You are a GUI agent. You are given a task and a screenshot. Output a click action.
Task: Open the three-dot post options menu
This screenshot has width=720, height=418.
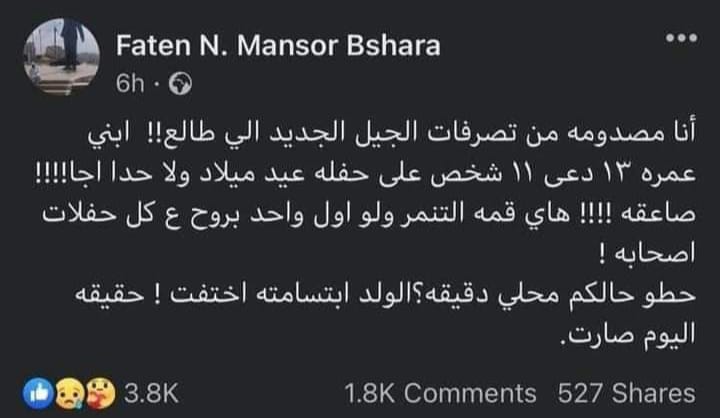click(x=681, y=39)
